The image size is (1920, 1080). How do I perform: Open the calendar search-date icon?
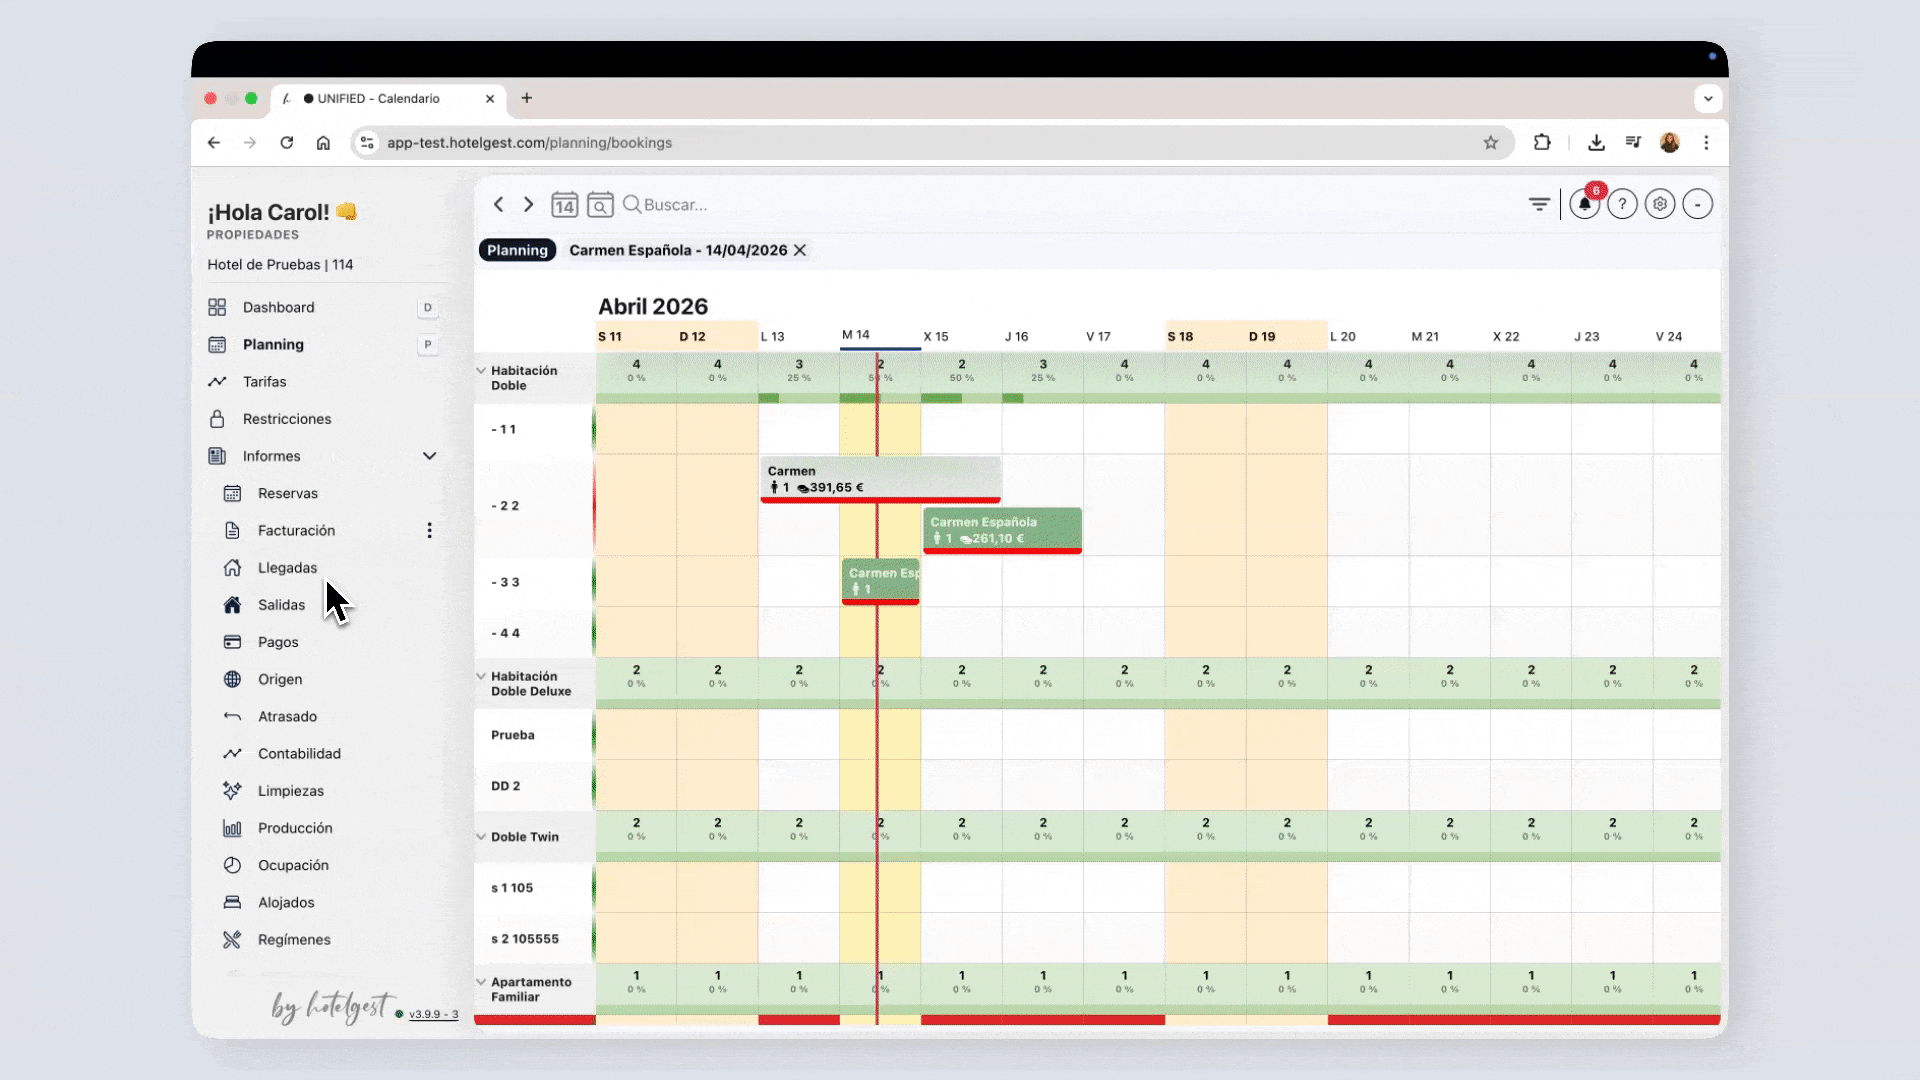tap(600, 205)
